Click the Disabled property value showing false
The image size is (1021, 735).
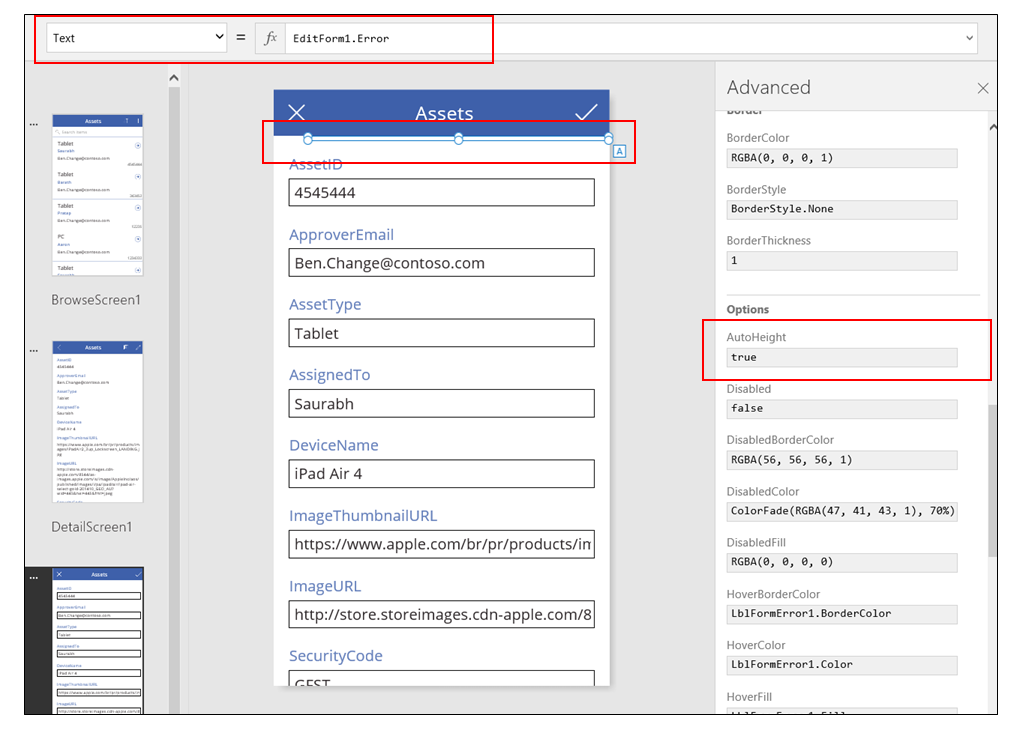841,409
